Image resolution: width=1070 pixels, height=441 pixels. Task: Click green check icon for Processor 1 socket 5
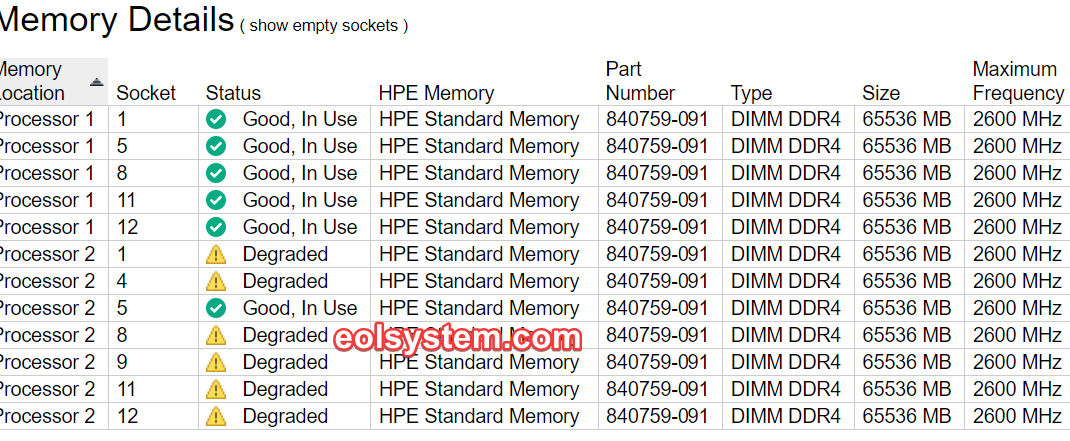point(216,146)
